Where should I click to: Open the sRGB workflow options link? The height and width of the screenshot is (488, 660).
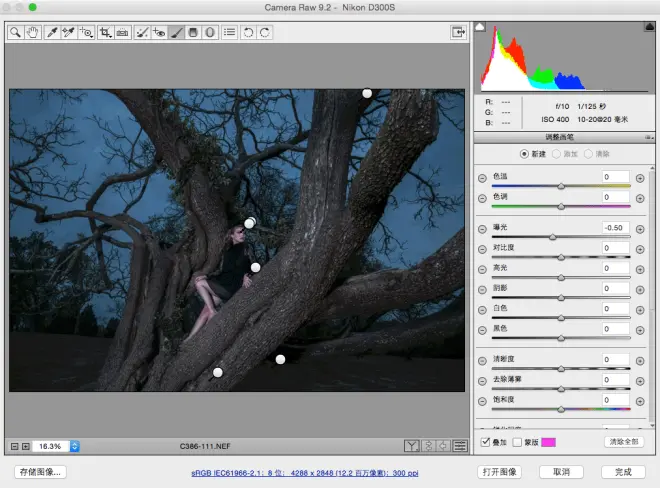(x=305, y=473)
